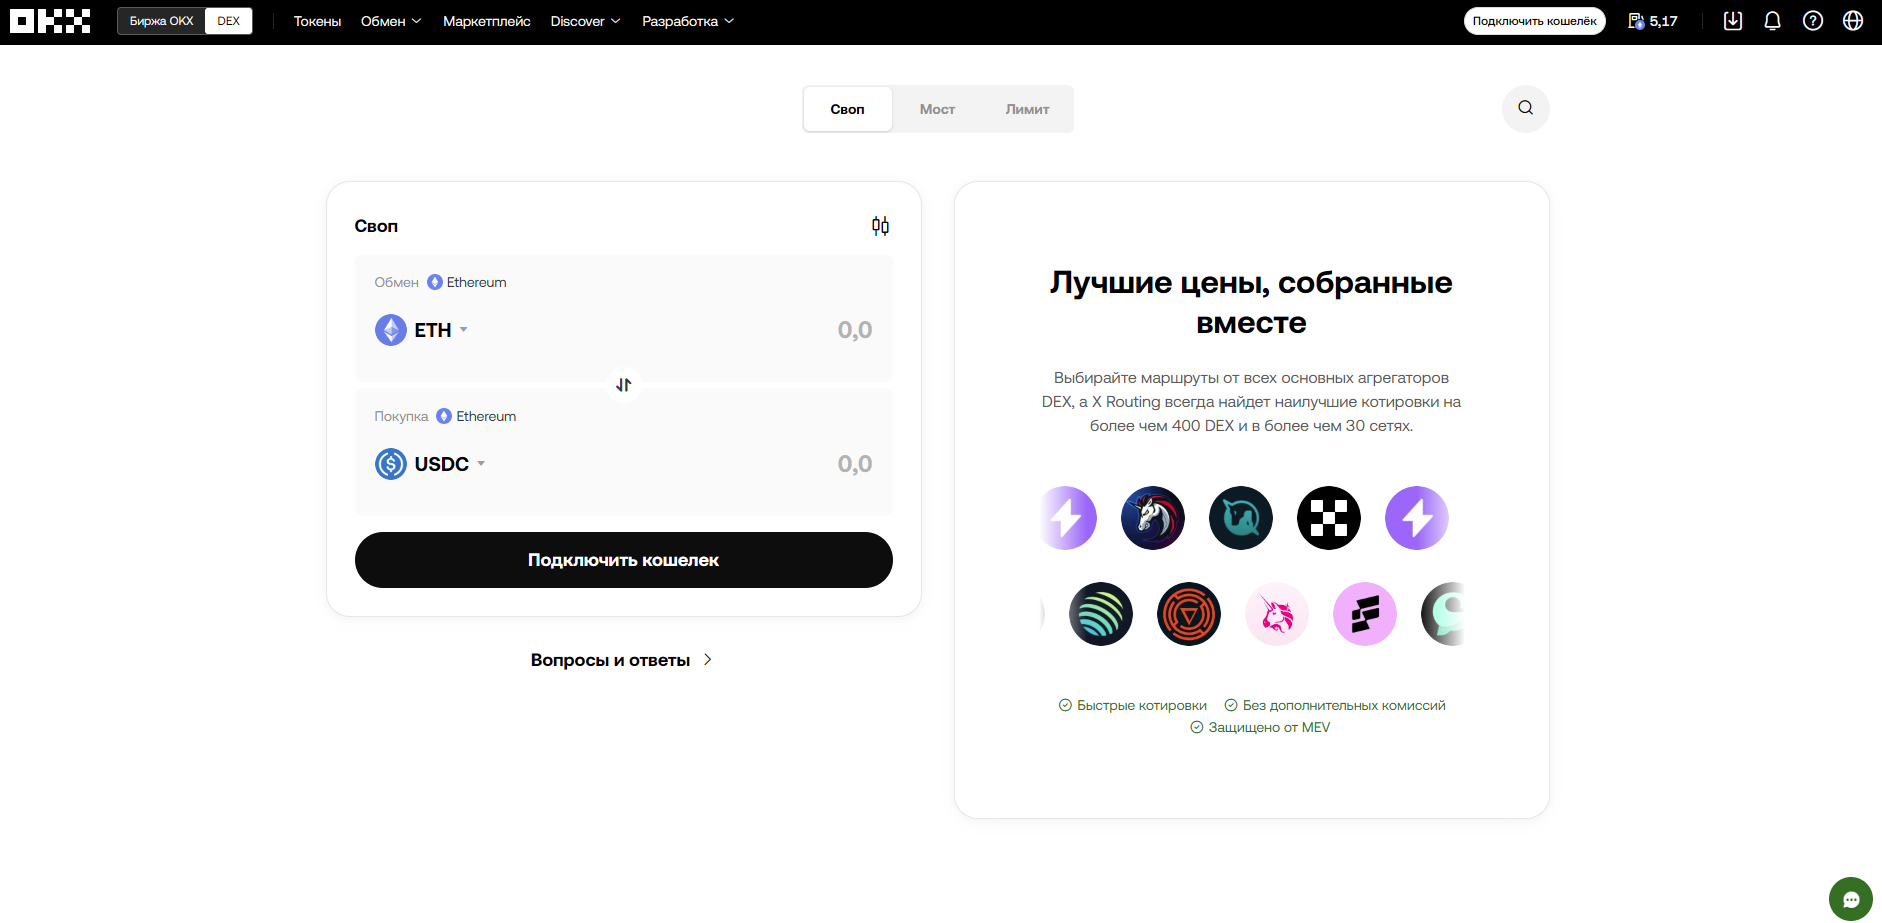Switch to Биржа OKX mode
Viewport: 1882px width, 923px height.
click(161, 21)
